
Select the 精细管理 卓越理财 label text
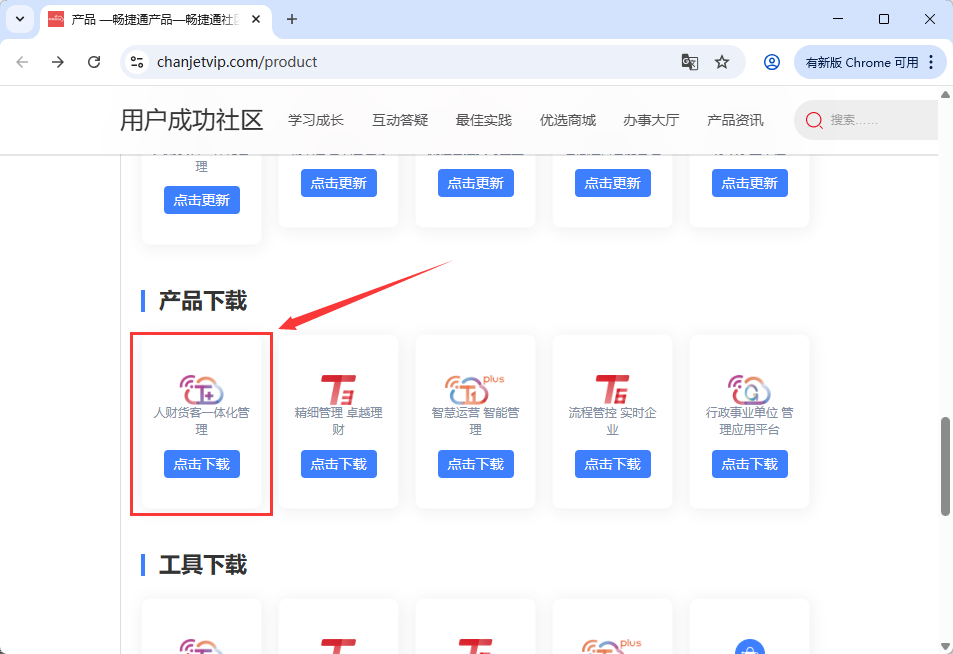click(339, 421)
